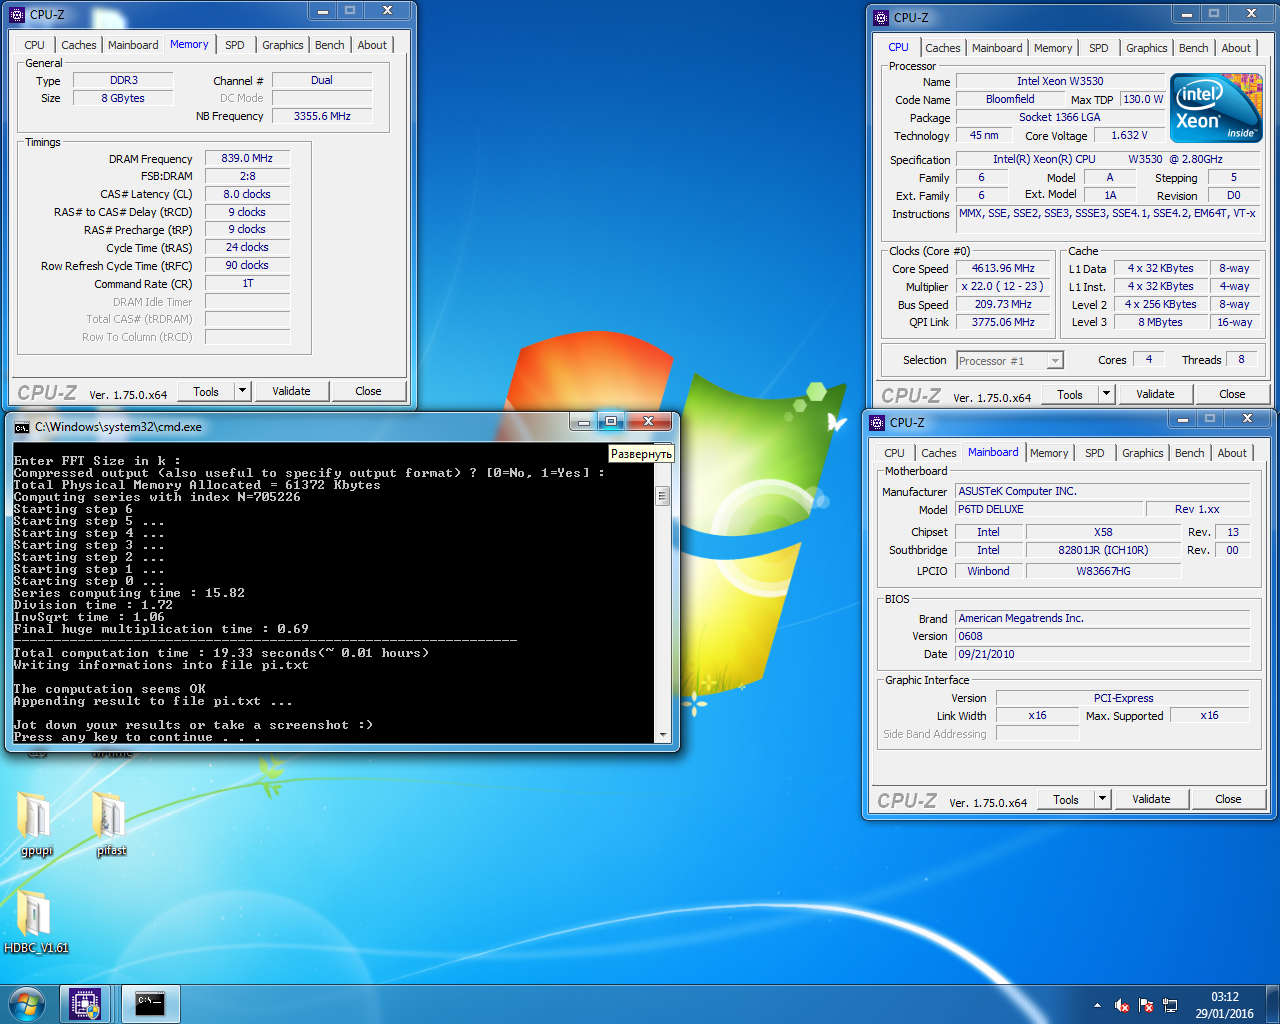Click Core Speed value 4613.96 MHz

(x=1004, y=268)
